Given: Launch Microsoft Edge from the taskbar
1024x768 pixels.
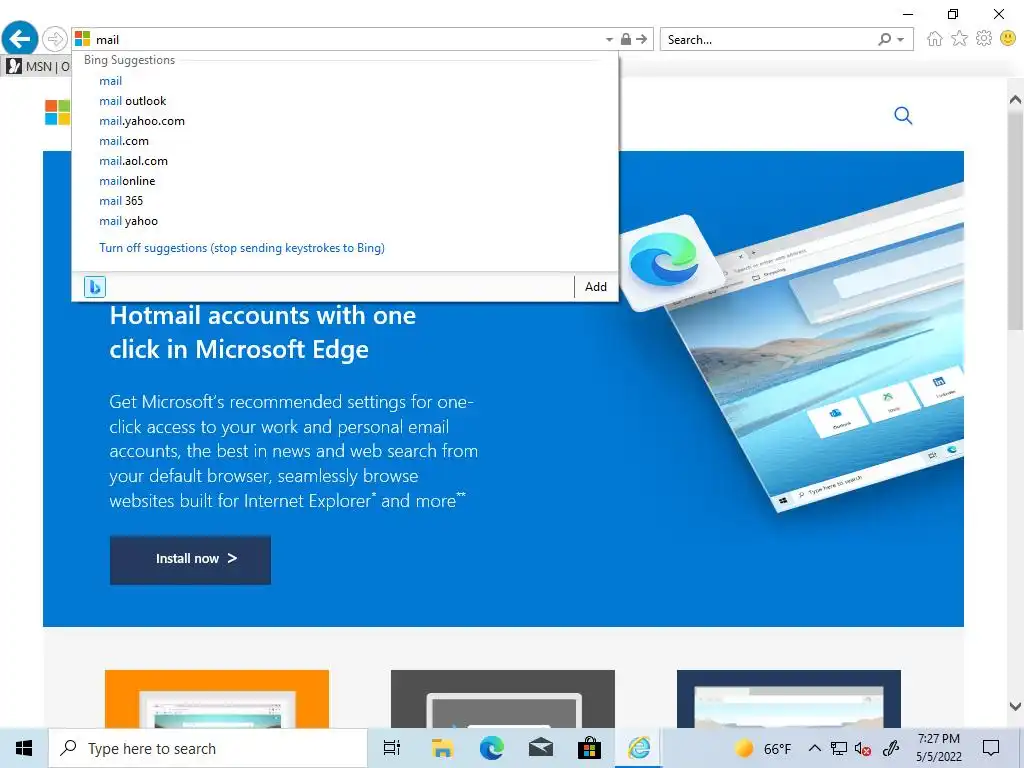Looking at the screenshot, I should tap(491, 748).
